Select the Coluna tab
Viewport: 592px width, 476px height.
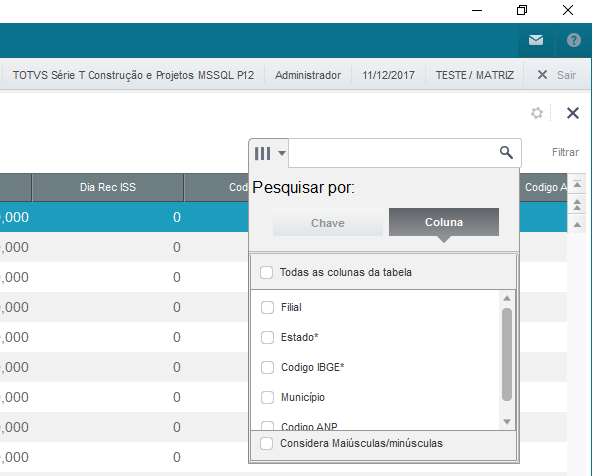click(x=444, y=222)
